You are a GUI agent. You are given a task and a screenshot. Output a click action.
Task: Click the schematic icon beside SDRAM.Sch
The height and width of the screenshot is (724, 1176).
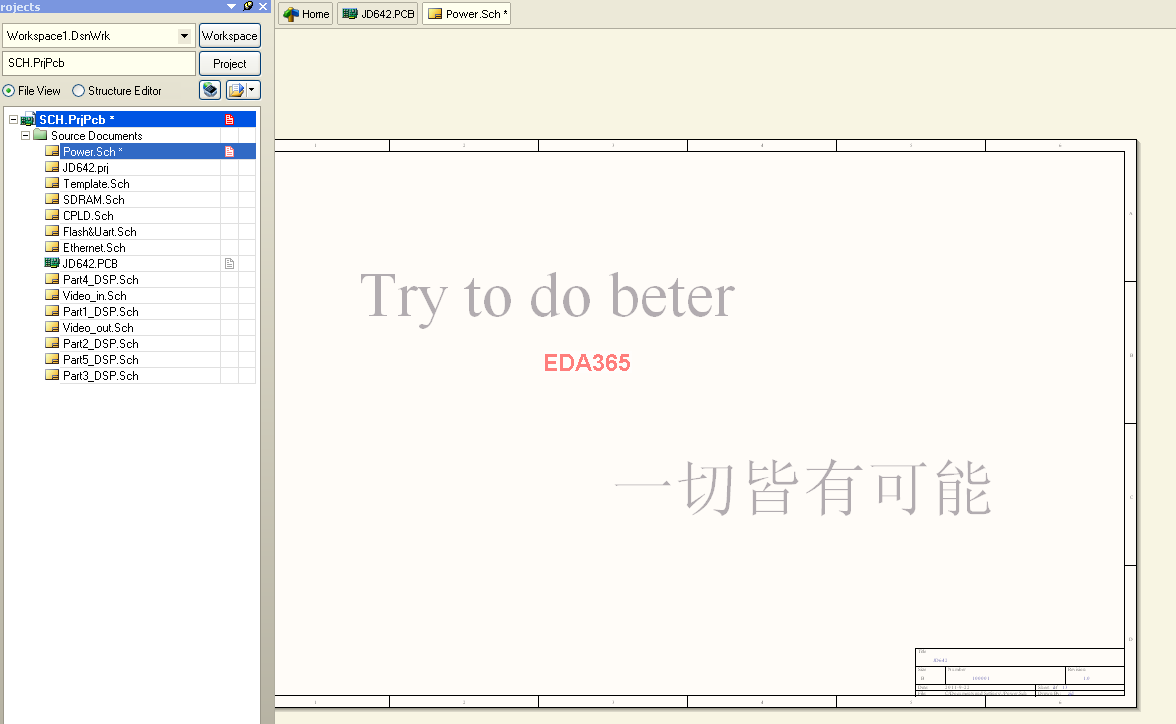pyautogui.click(x=52, y=199)
